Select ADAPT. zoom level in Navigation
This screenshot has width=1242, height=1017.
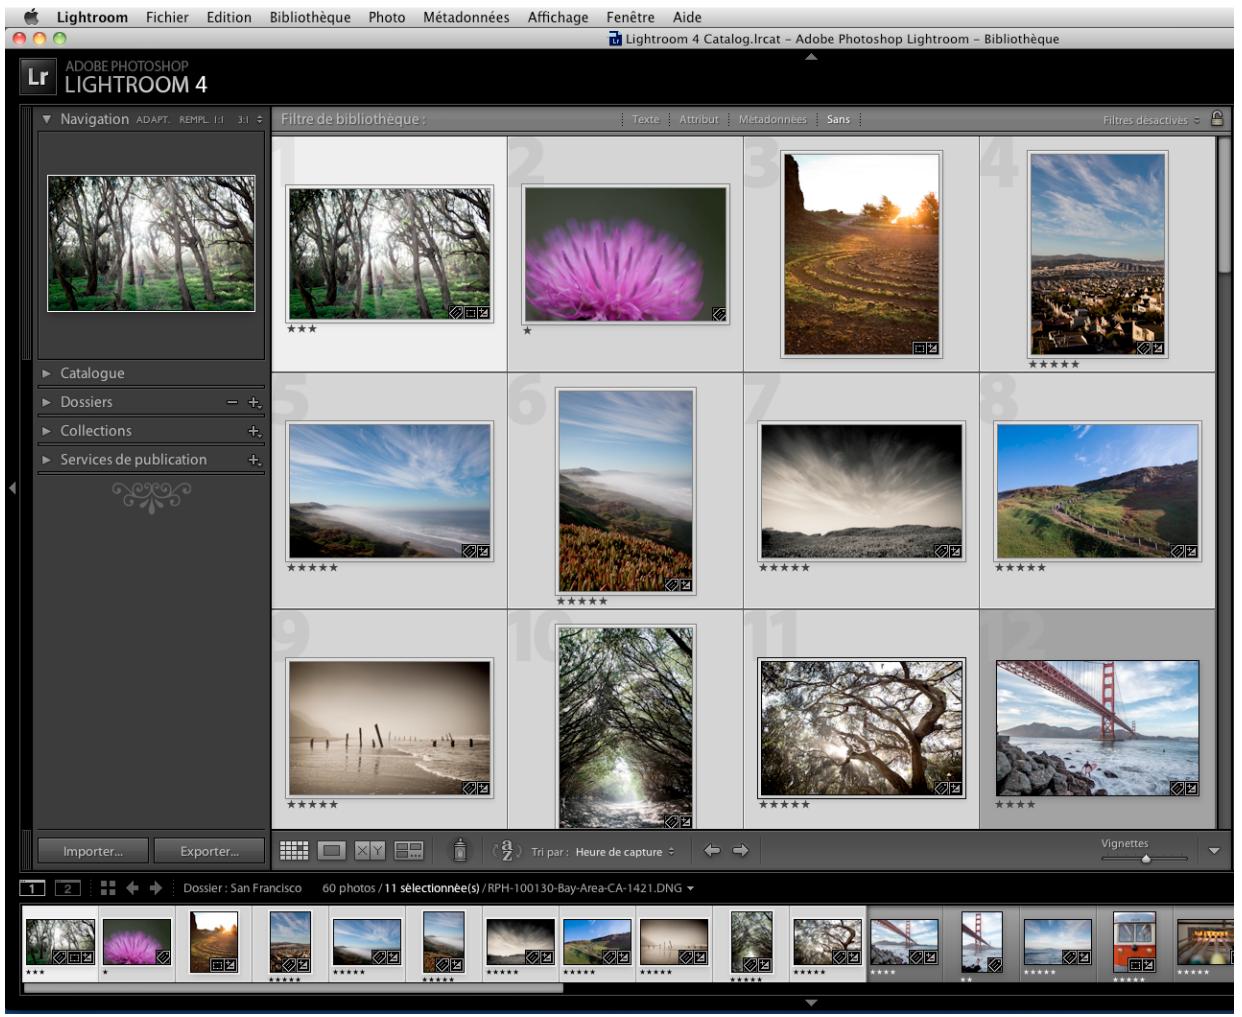coord(153,120)
